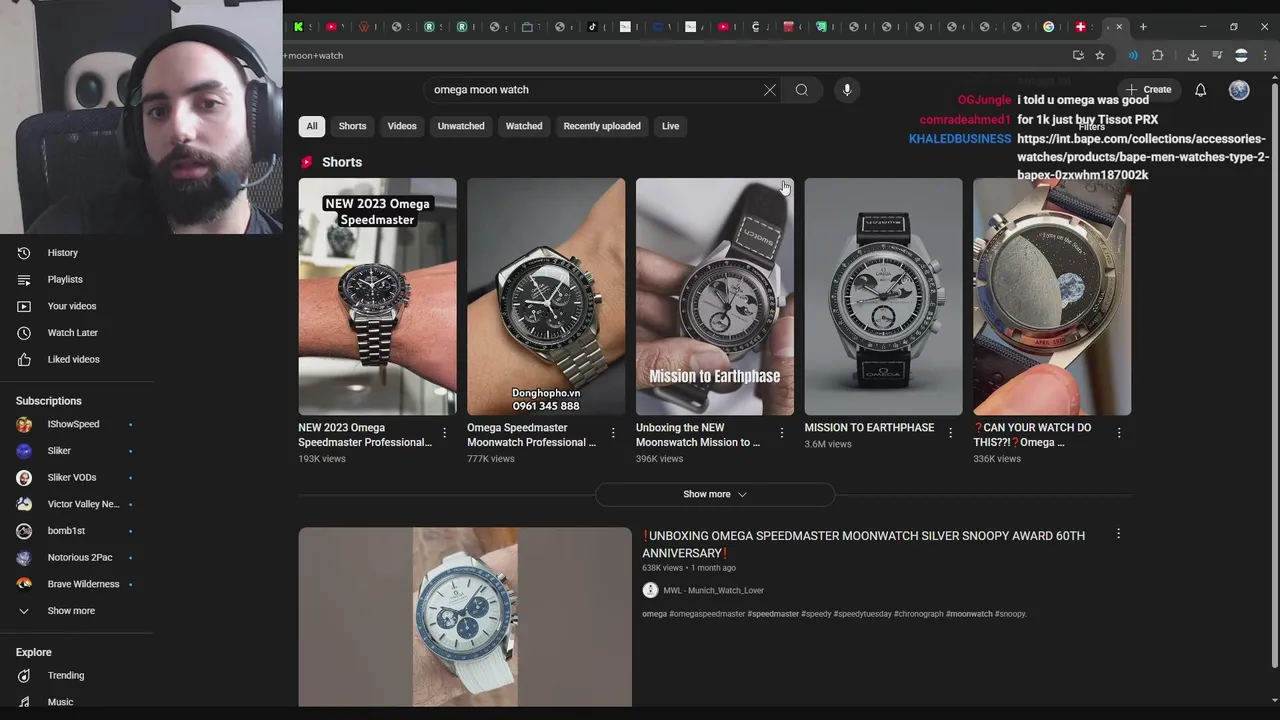Screen dimensions: 1280x720
Task: Click the Shorts shelf heading
Action: pyautogui.click(x=342, y=162)
